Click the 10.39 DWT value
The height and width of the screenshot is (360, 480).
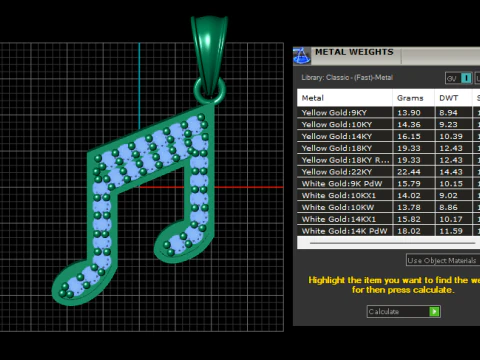[451, 136]
